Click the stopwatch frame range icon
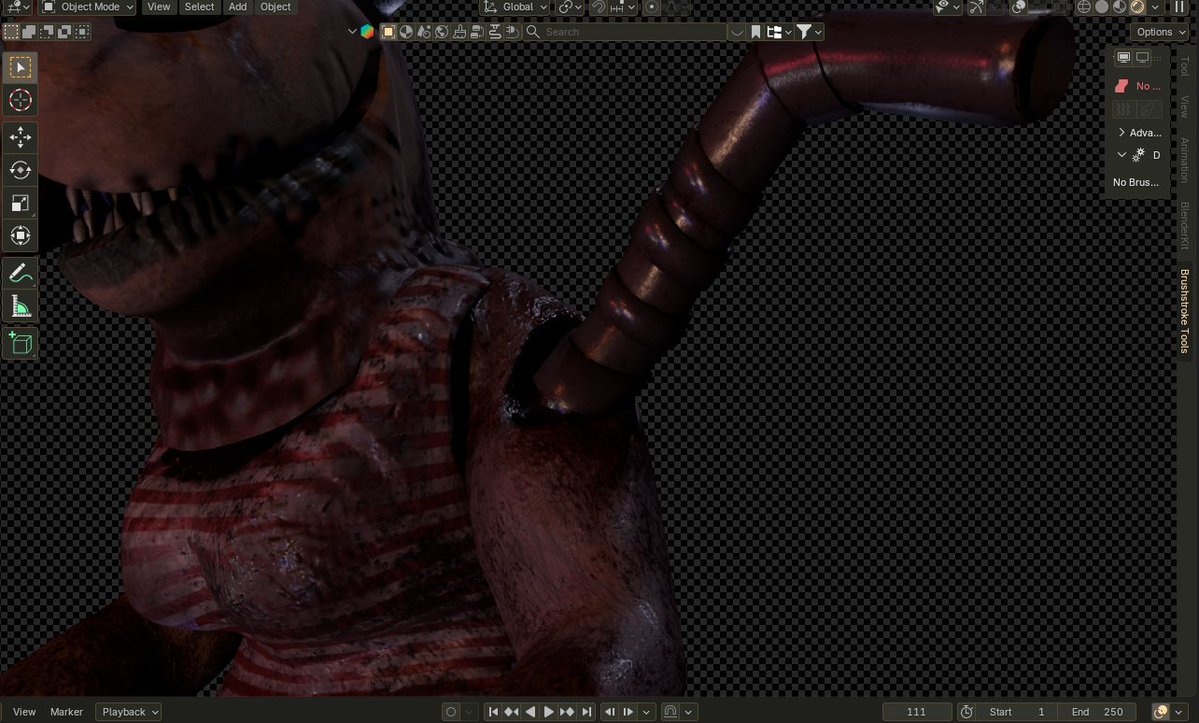 [x=967, y=712]
